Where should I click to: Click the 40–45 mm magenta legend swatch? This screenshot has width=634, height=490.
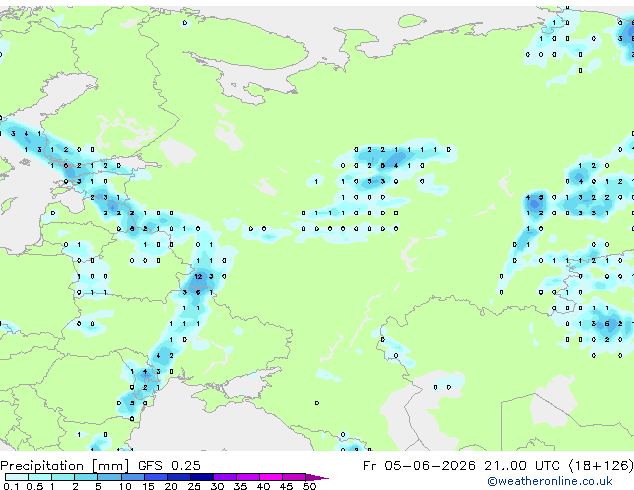point(271,477)
